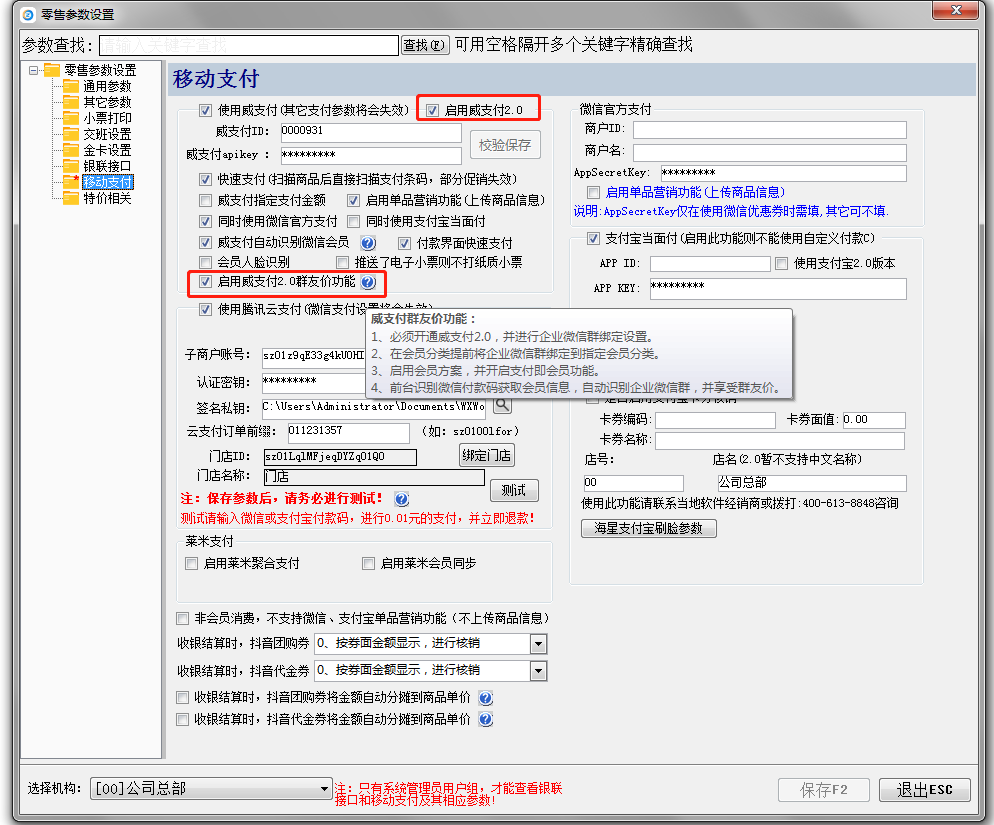Toggle 支付宝当面付 checkbox
This screenshot has height=825, width=994.
click(593, 238)
